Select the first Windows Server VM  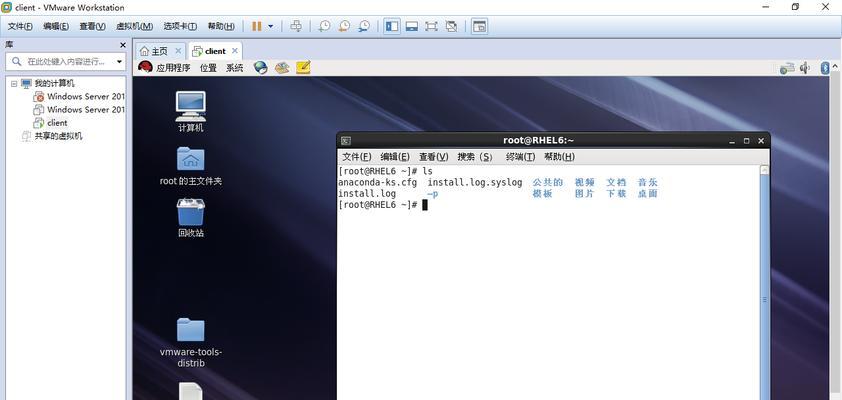85,97
